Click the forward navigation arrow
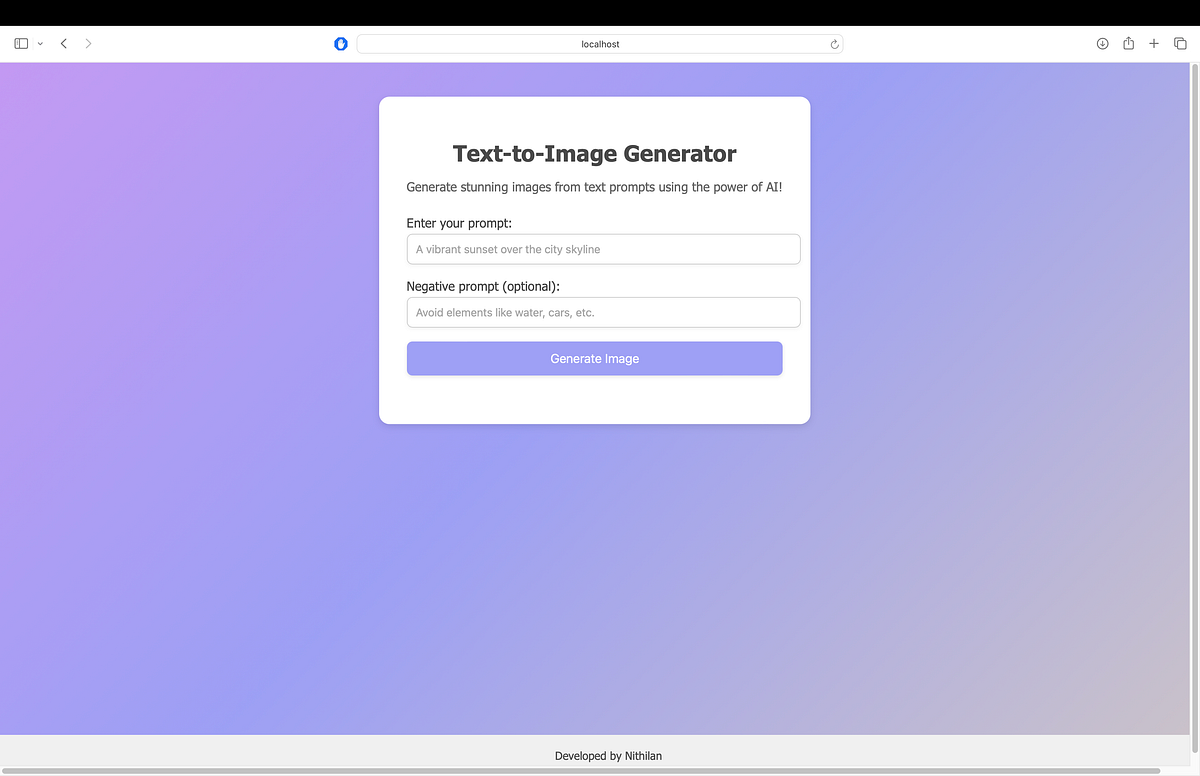The height and width of the screenshot is (776, 1200). pos(88,43)
